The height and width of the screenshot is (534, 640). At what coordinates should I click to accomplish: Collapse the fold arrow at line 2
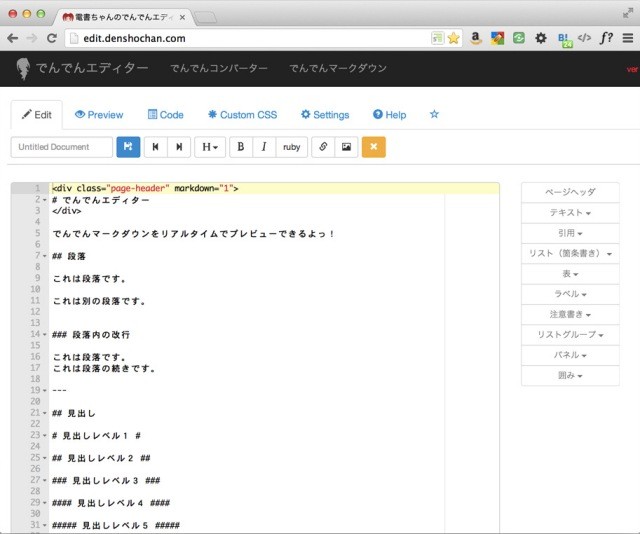44,200
